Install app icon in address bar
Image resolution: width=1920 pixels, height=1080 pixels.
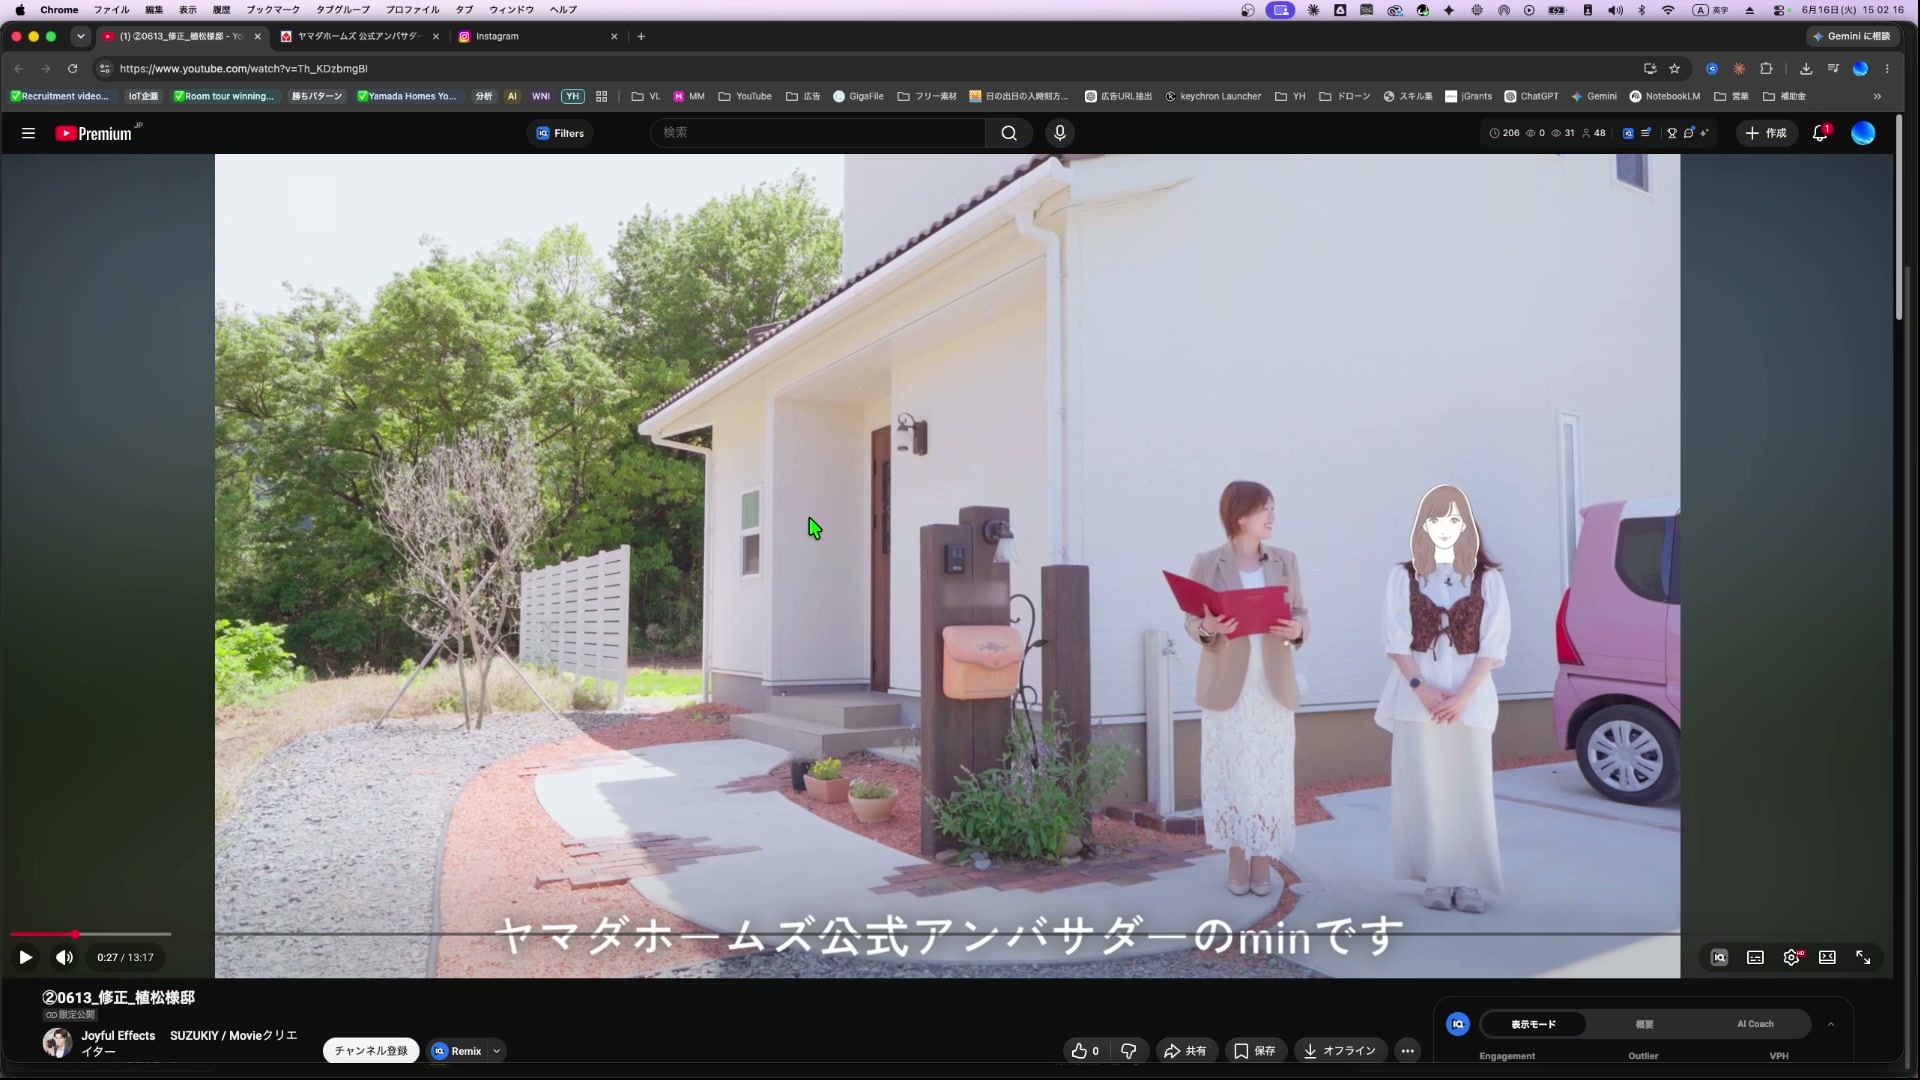coord(1650,68)
